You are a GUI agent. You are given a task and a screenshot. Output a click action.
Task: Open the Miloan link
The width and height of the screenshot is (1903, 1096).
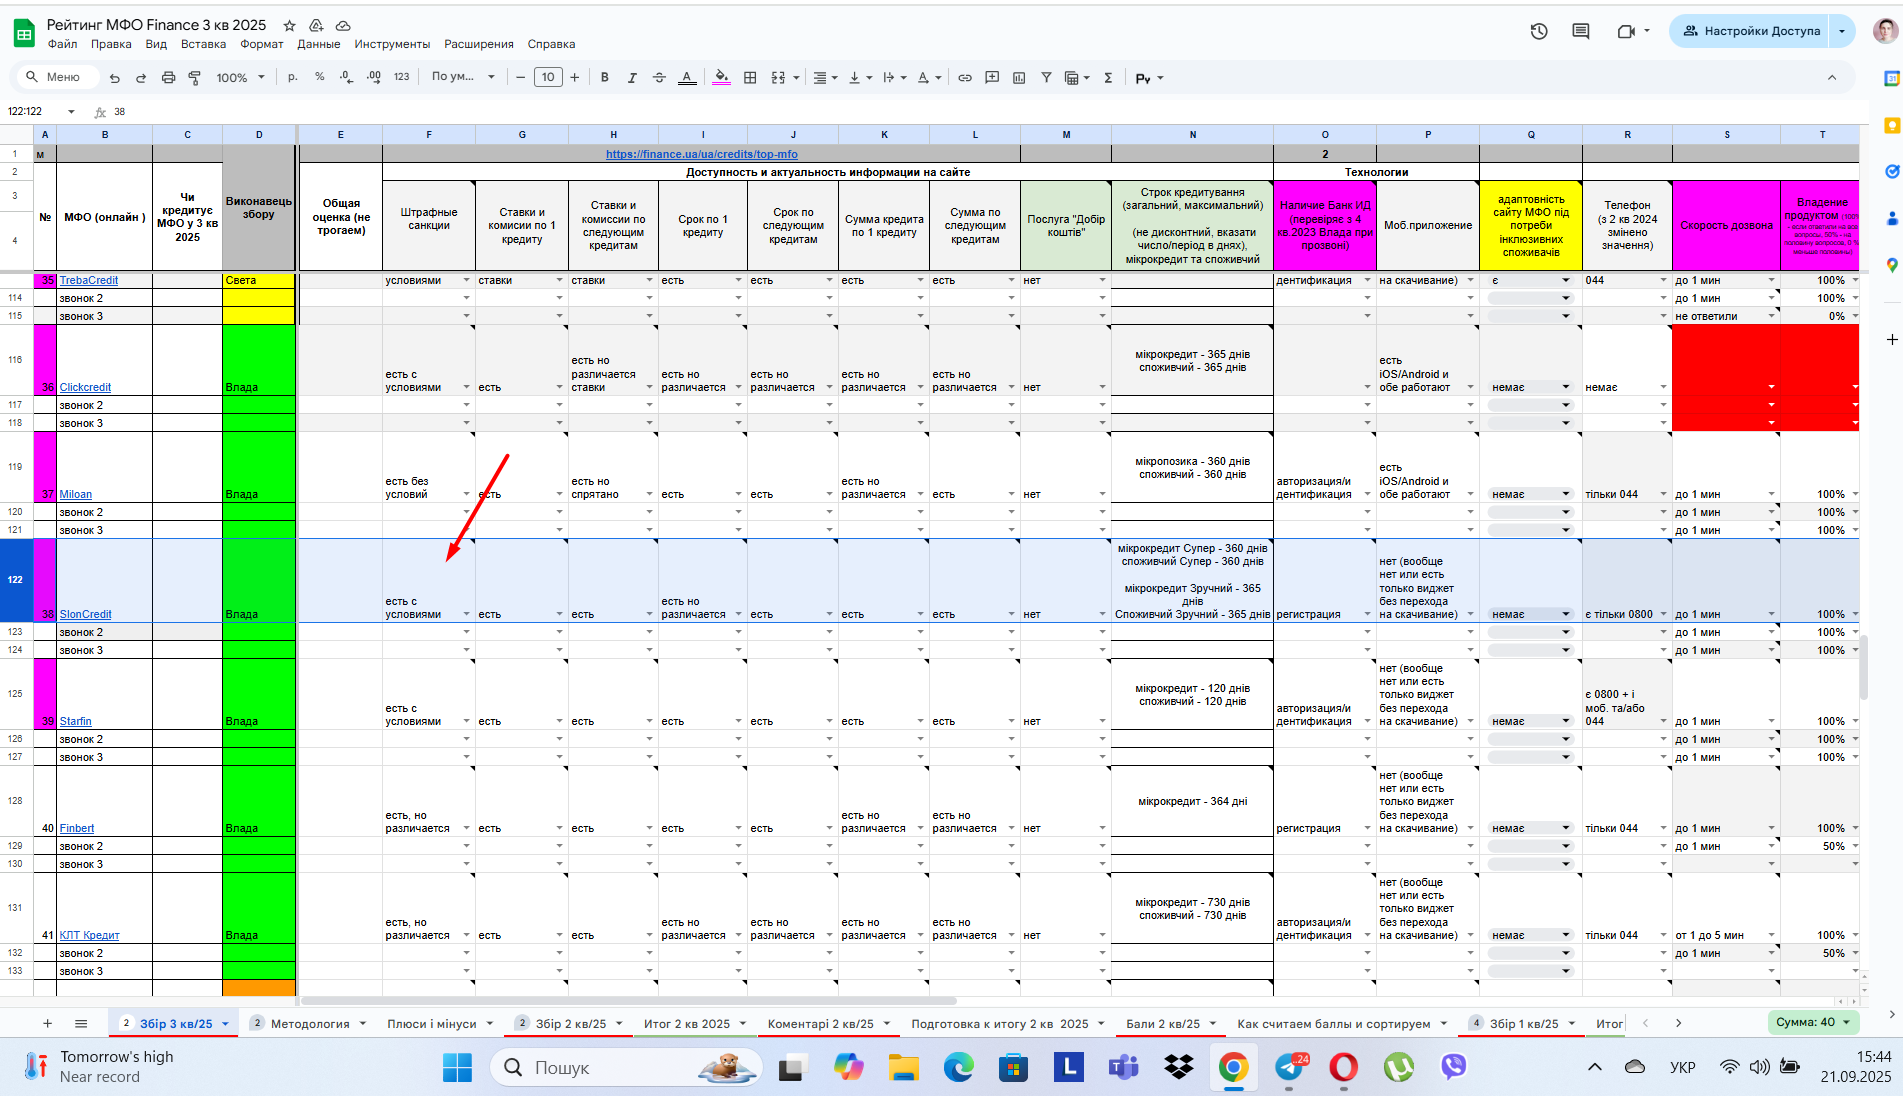click(x=75, y=494)
